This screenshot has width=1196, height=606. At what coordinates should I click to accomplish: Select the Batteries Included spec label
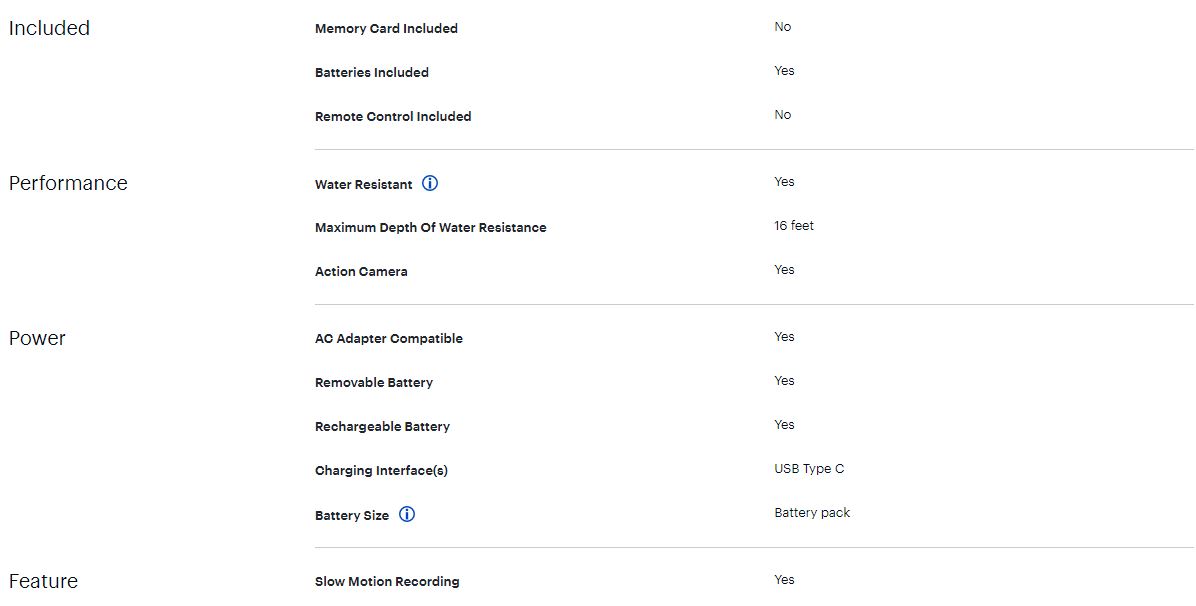[371, 73]
